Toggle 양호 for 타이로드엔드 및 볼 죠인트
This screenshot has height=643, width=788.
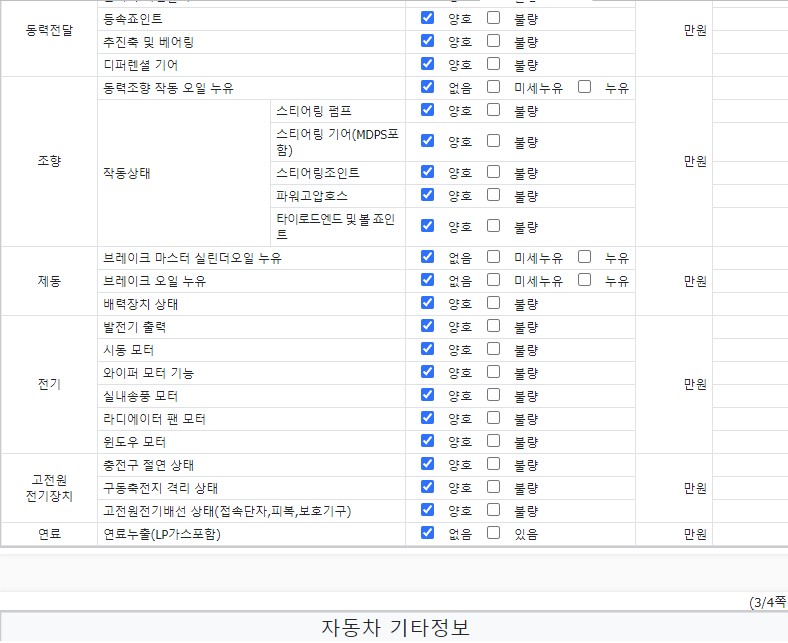pos(428,226)
